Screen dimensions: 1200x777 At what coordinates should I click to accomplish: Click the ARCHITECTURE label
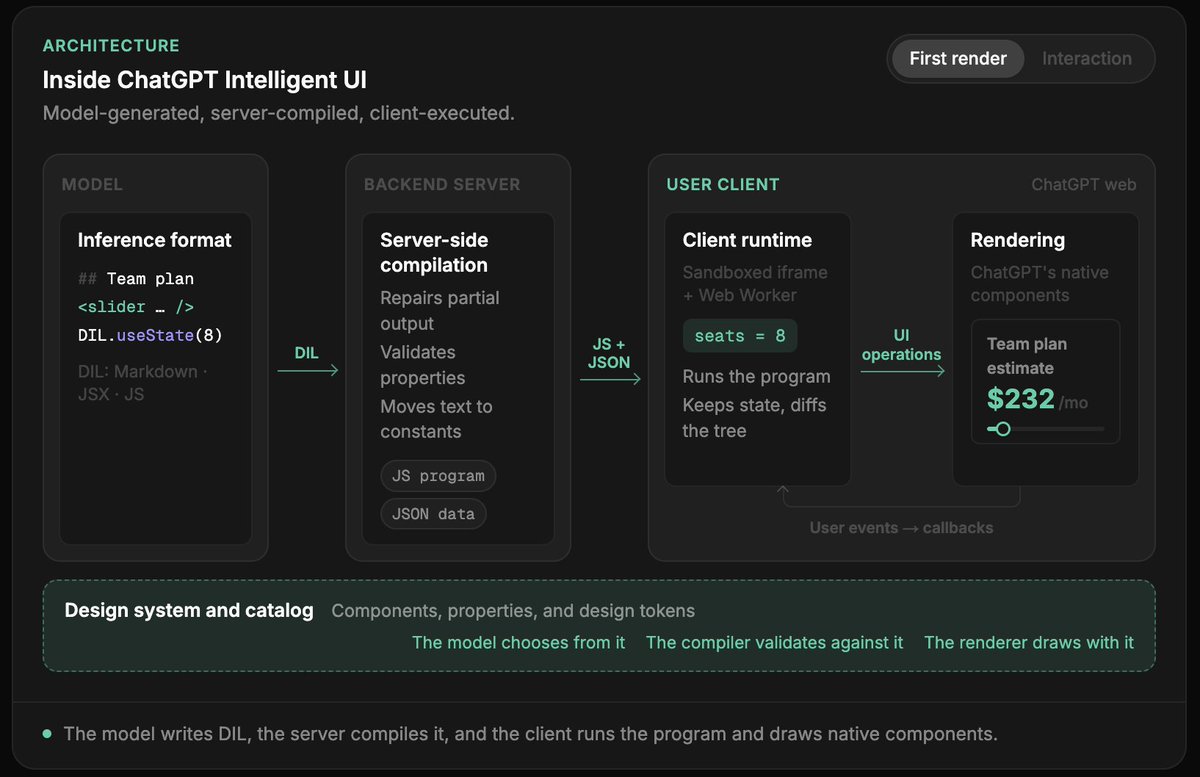tap(111, 46)
